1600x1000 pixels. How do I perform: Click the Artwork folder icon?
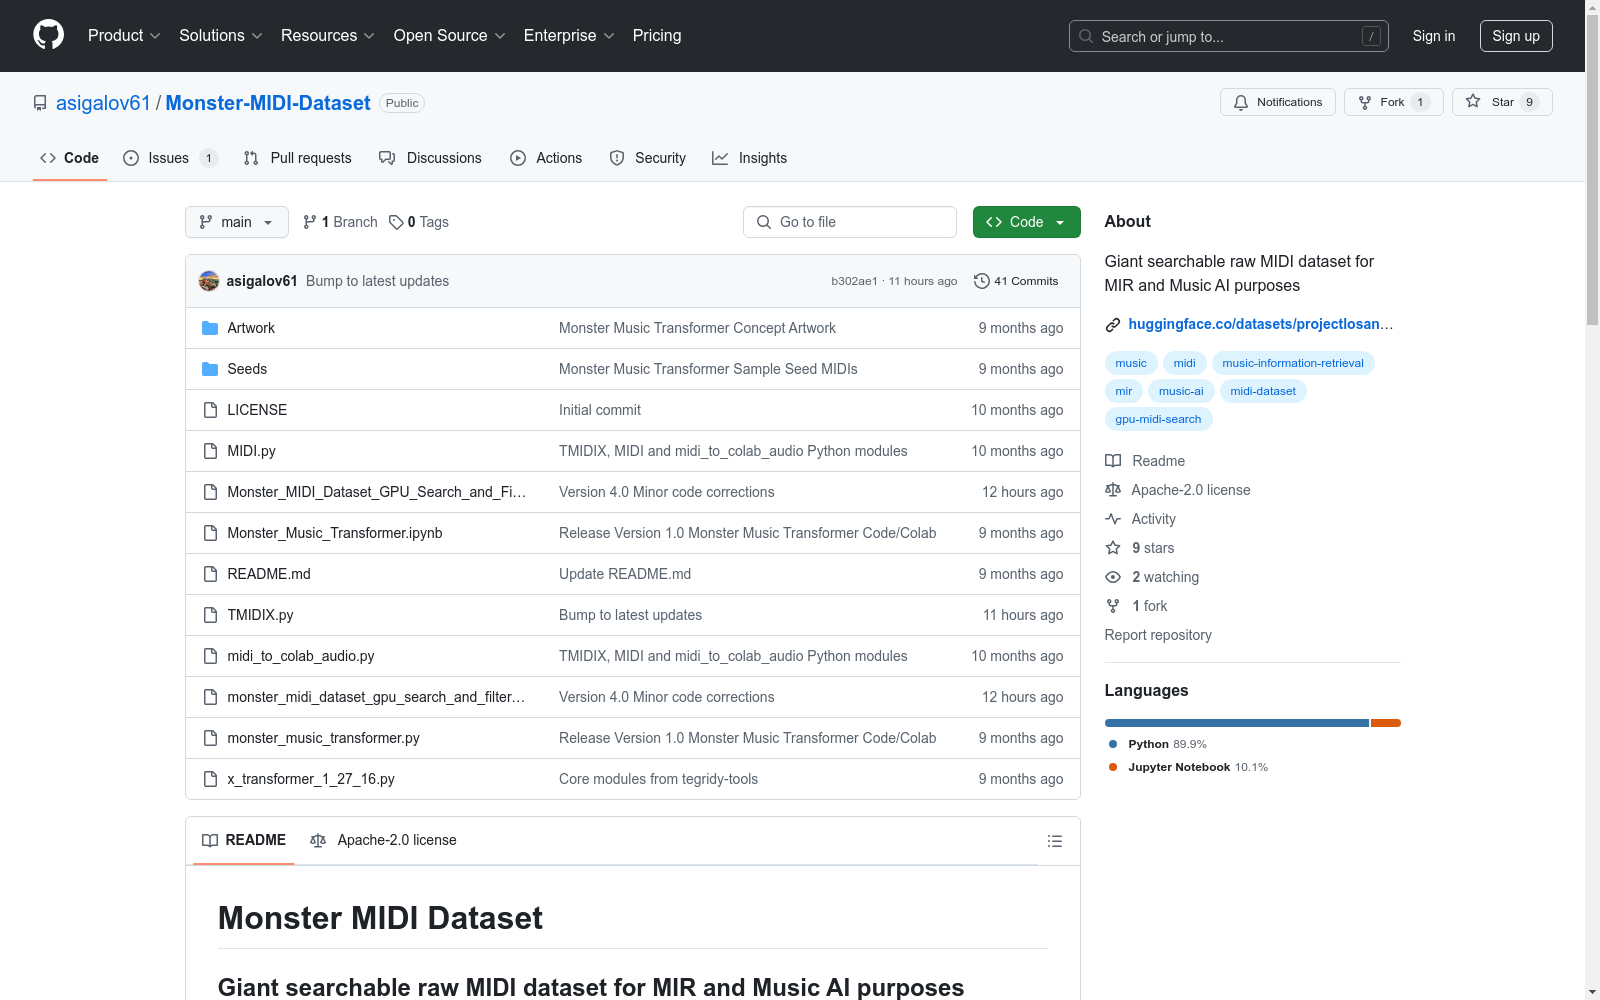210,328
